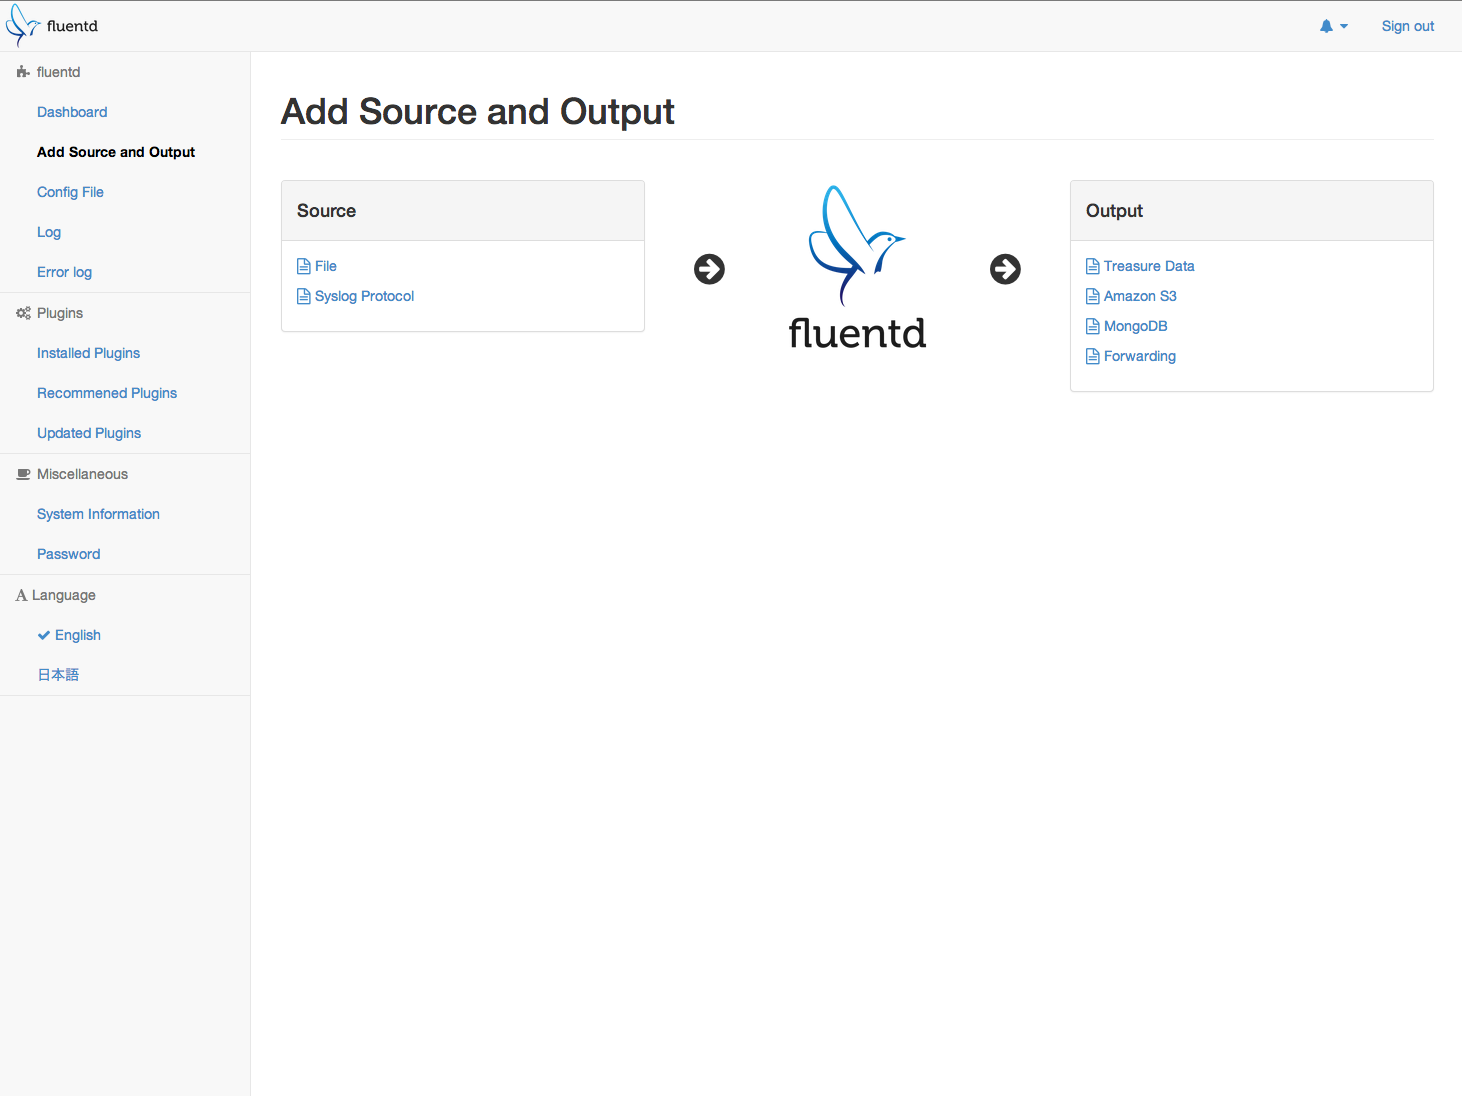This screenshot has width=1462, height=1096.
Task: Click the Treasure Data document icon
Action: [1093, 266]
